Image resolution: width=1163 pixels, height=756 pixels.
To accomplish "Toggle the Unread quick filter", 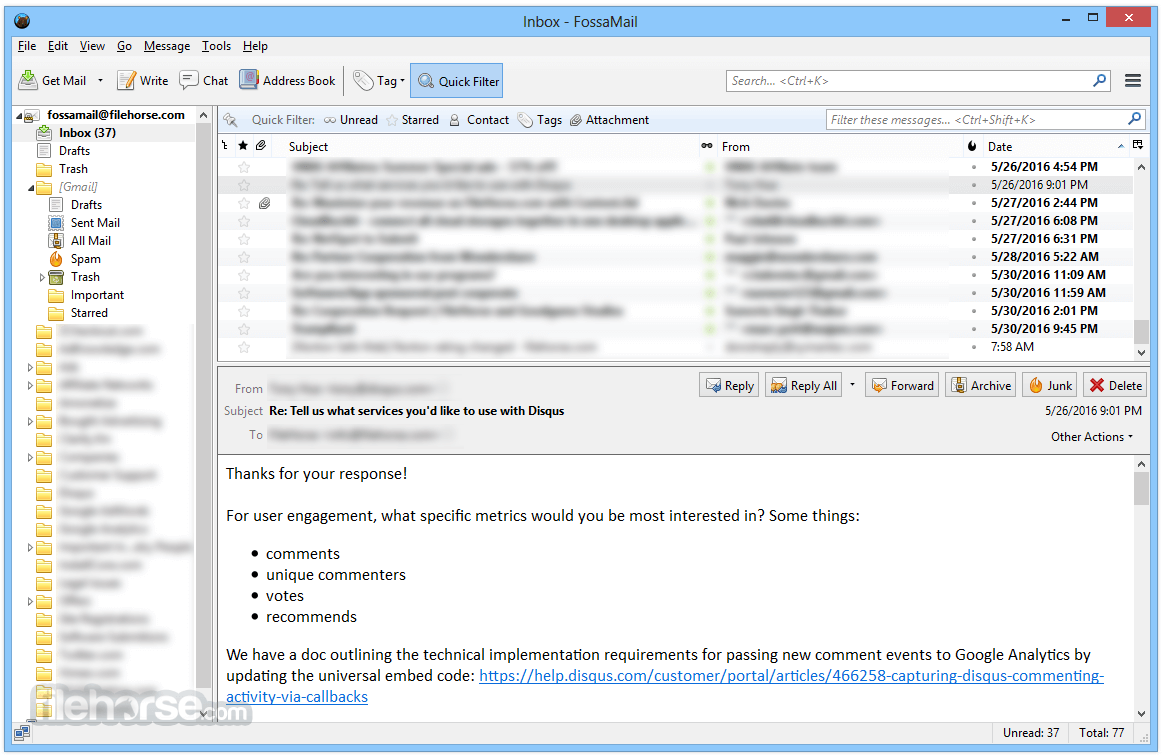I will (x=351, y=120).
